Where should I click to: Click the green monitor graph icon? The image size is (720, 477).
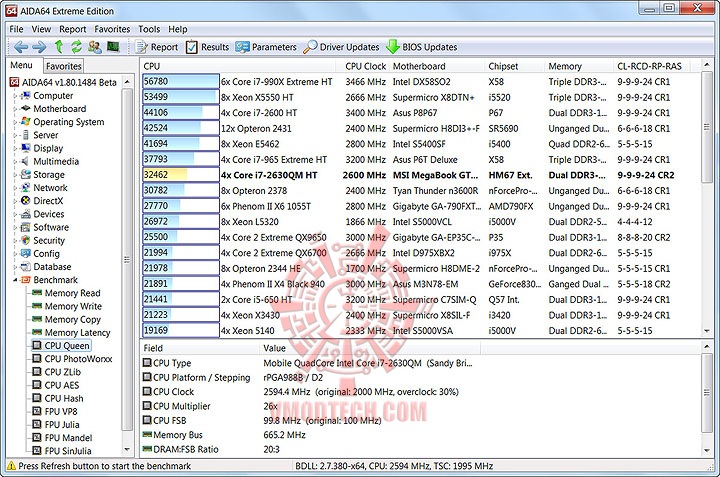[113, 46]
